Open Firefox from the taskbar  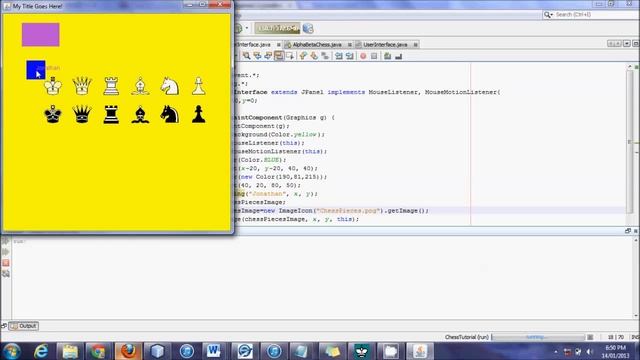(x=128, y=351)
